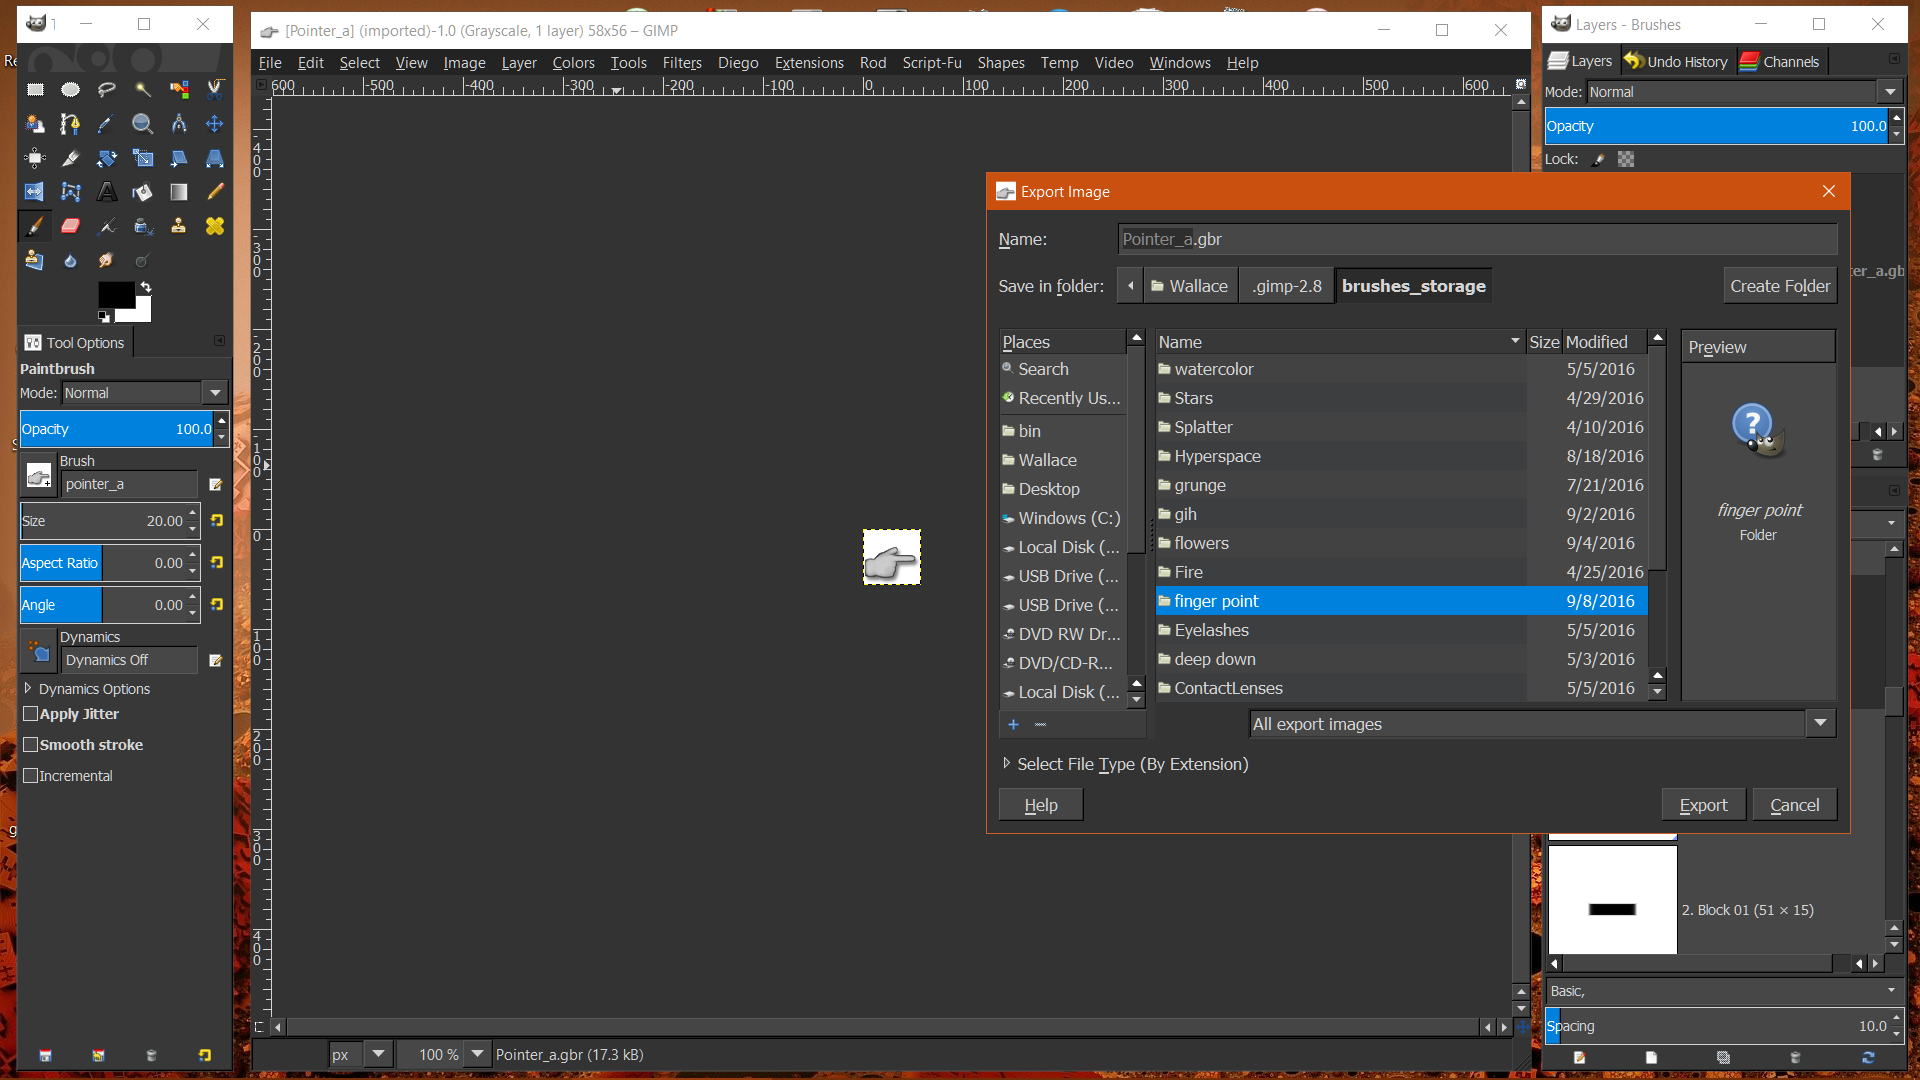The width and height of the screenshot is (1920, 1080).
Task: Add current folder to Places bookmarks
Action: coord(1013,724)
